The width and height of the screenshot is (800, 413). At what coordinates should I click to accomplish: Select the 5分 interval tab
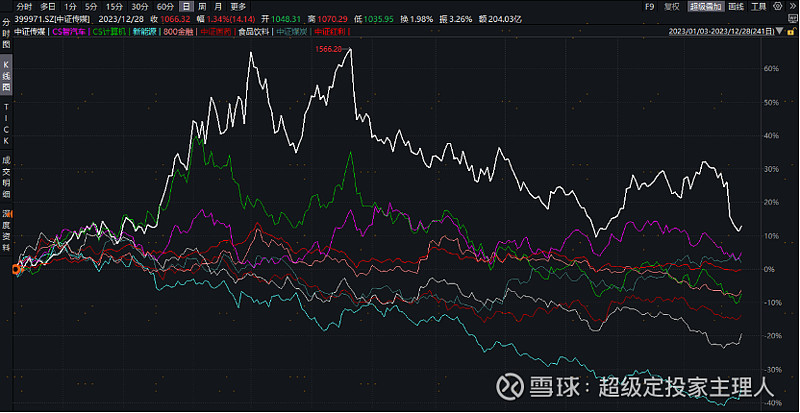pyautogui.click(x=91, y=7)
